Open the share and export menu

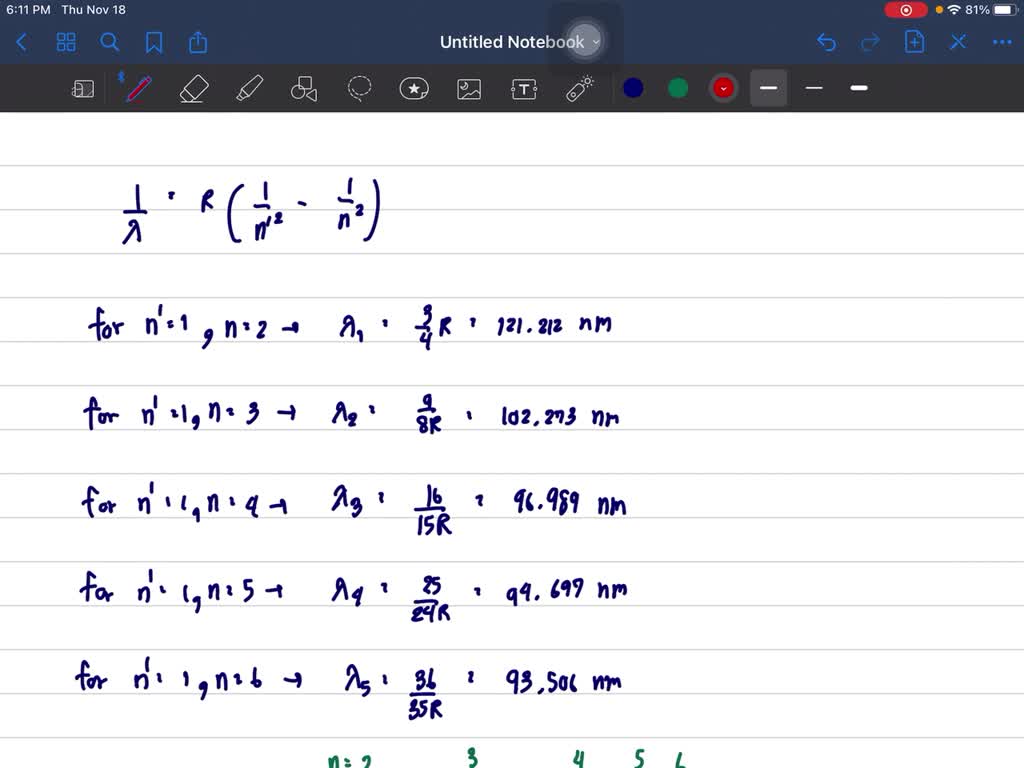point(198,42)
